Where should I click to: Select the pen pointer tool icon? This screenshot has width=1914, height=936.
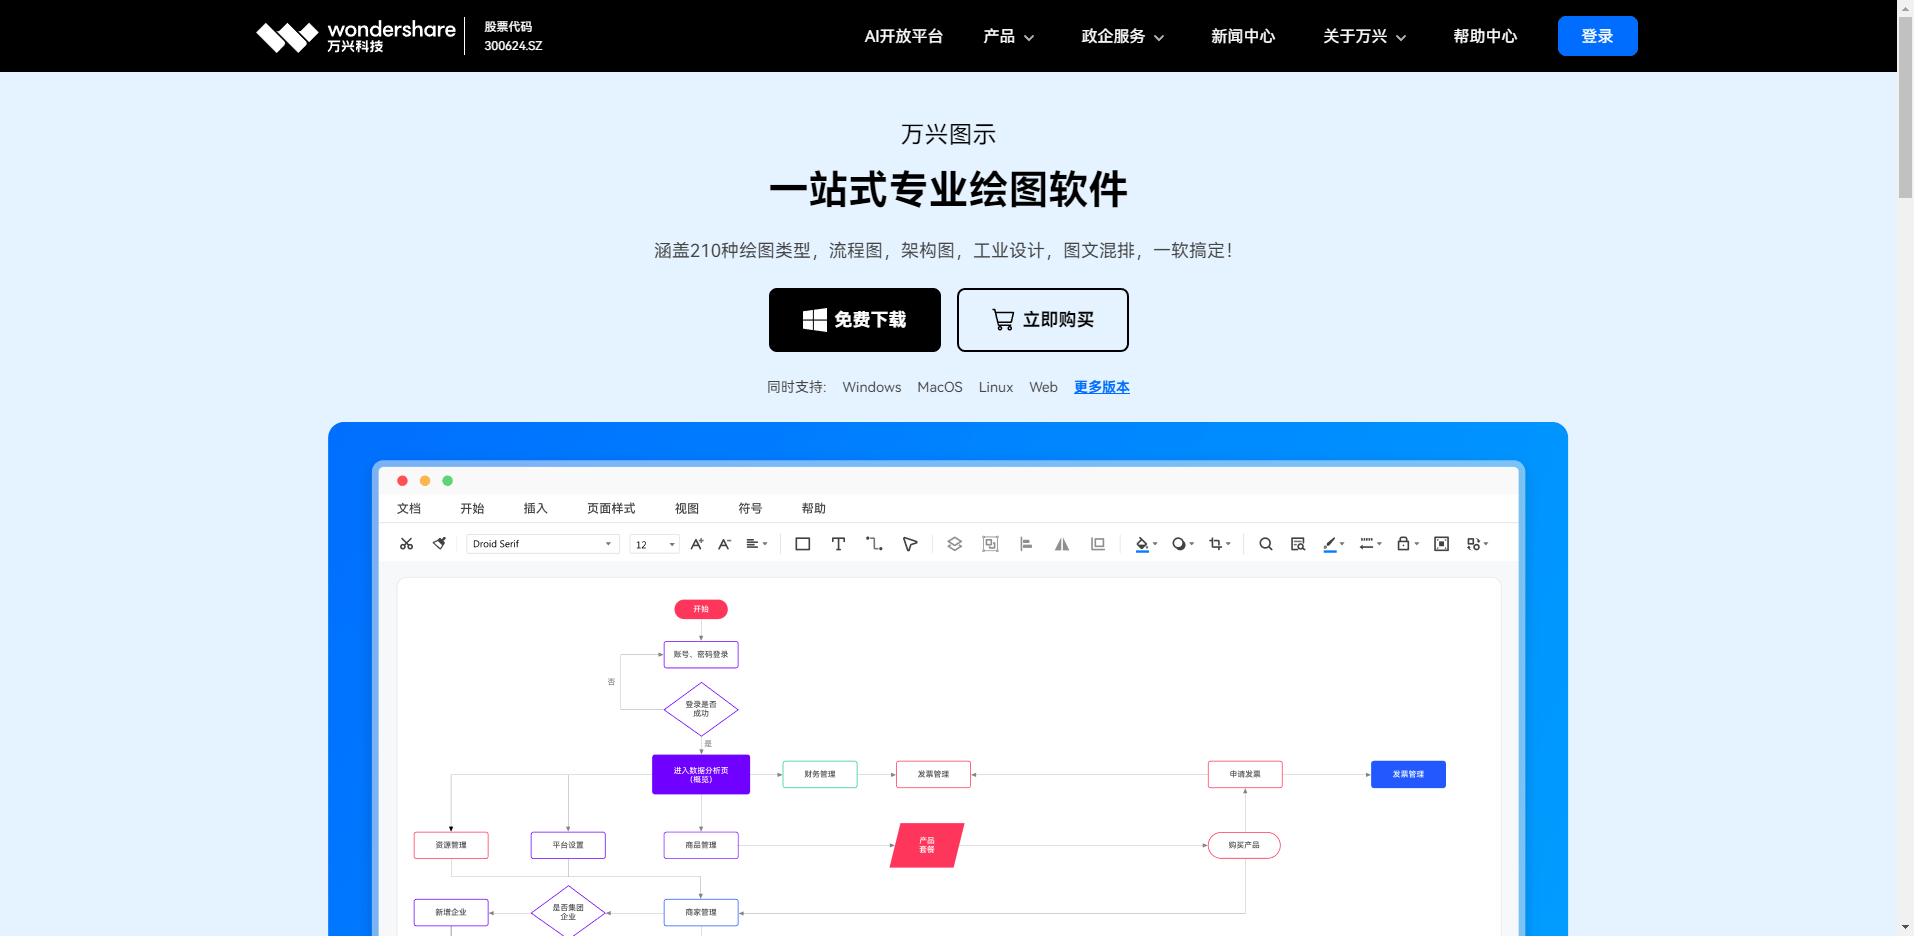coord(910,544)
